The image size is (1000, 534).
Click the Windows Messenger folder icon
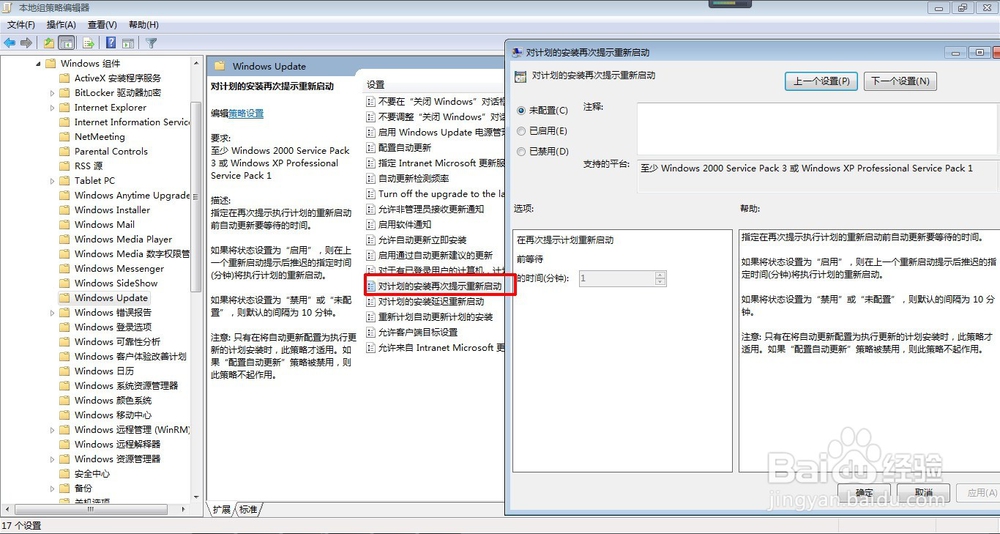point(64,269)
